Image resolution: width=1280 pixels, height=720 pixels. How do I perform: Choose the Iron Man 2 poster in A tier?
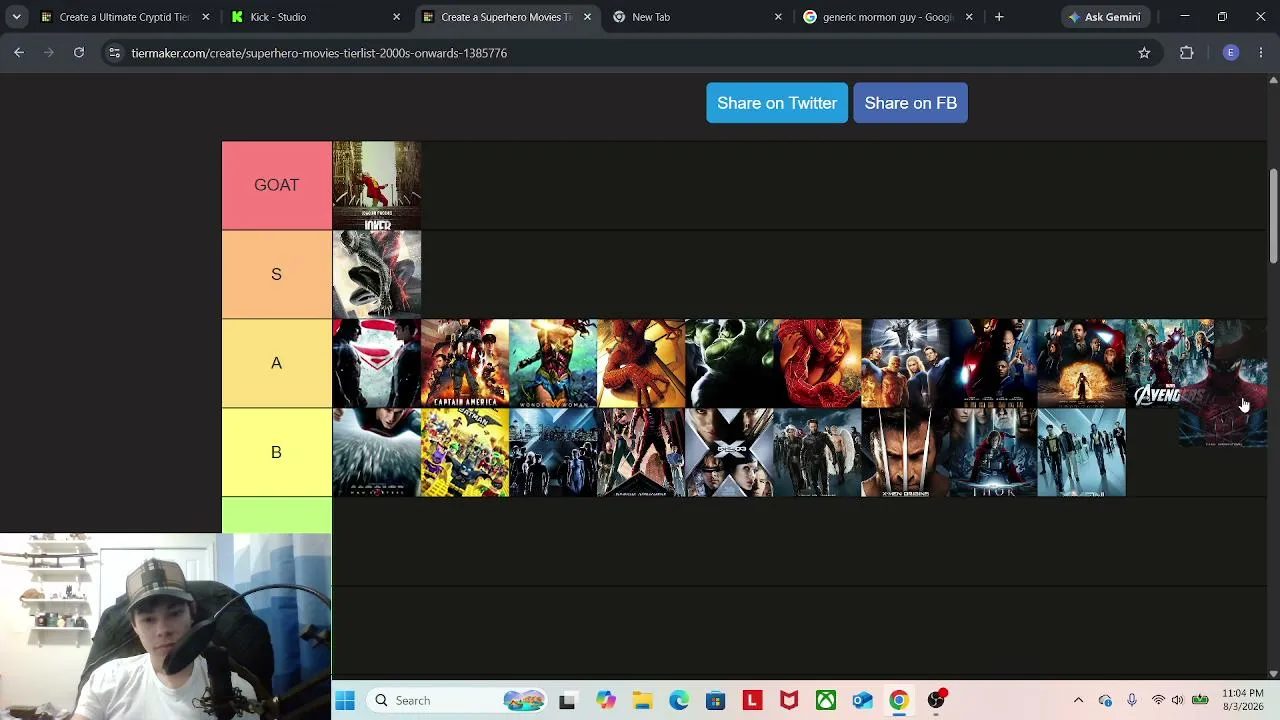[993, 363]
